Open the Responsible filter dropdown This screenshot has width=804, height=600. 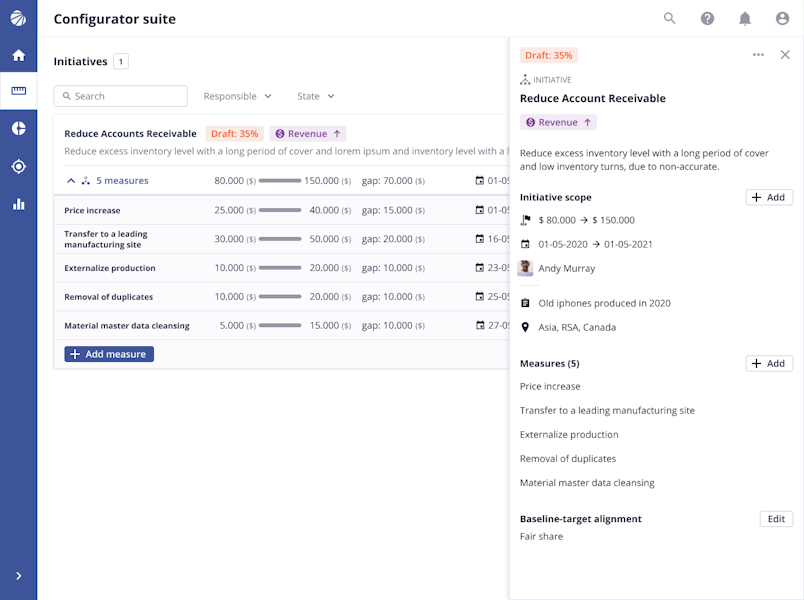pos(237,96)
